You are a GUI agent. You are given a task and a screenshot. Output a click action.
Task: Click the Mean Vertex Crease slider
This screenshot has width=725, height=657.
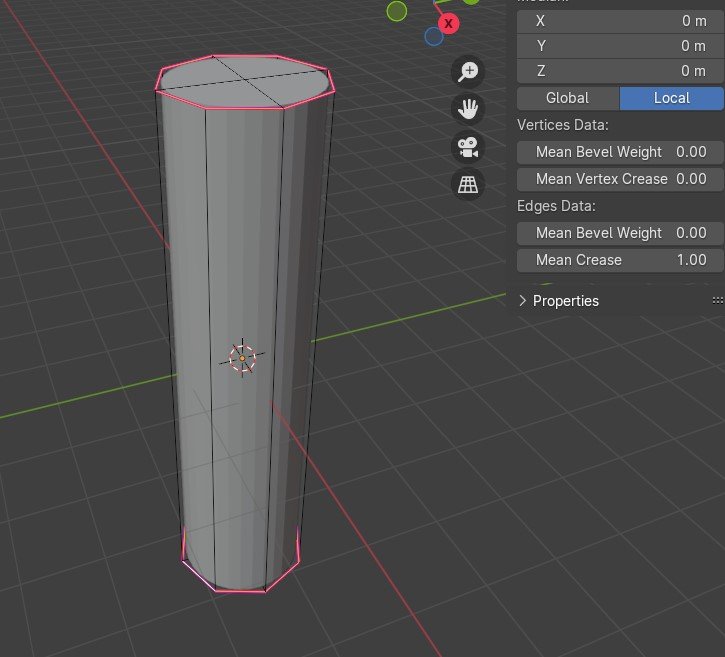click(619, 179)
